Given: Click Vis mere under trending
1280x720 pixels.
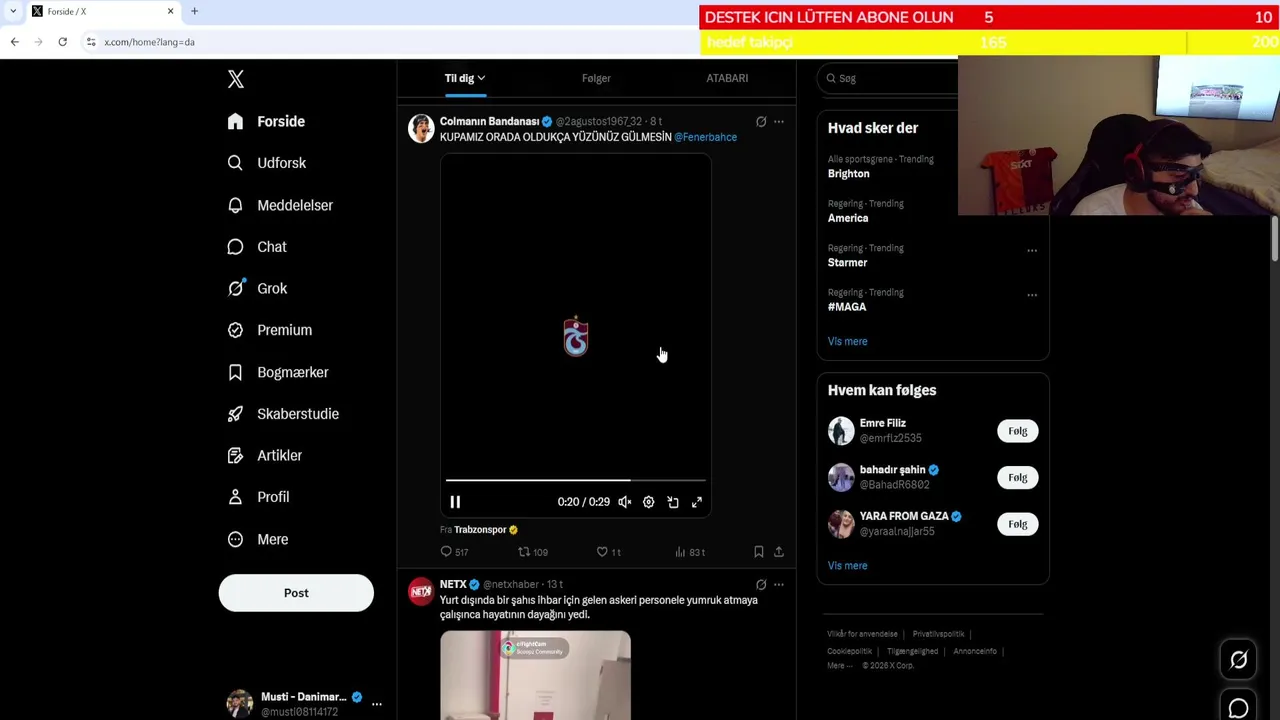Looking at the screenshot, I should (847, 342).
